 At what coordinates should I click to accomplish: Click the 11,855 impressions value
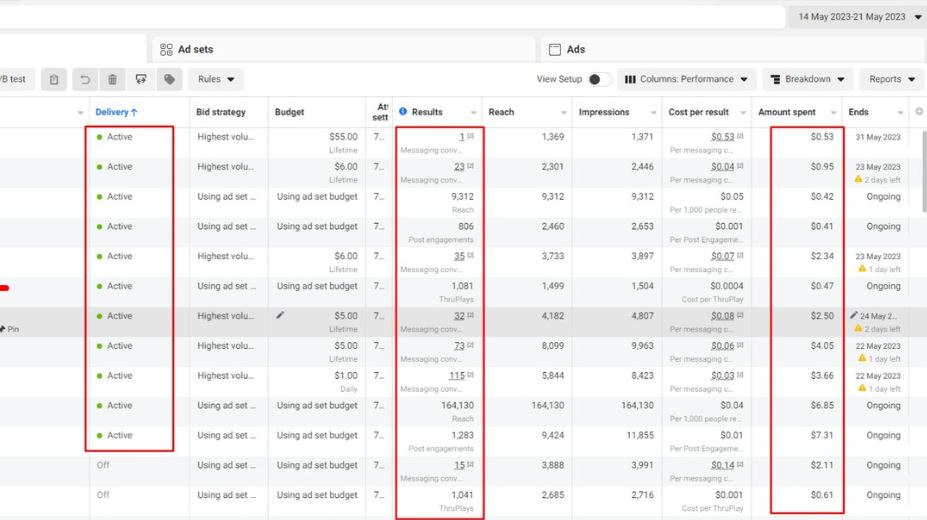pyautogui.click(x=640, y=436)
